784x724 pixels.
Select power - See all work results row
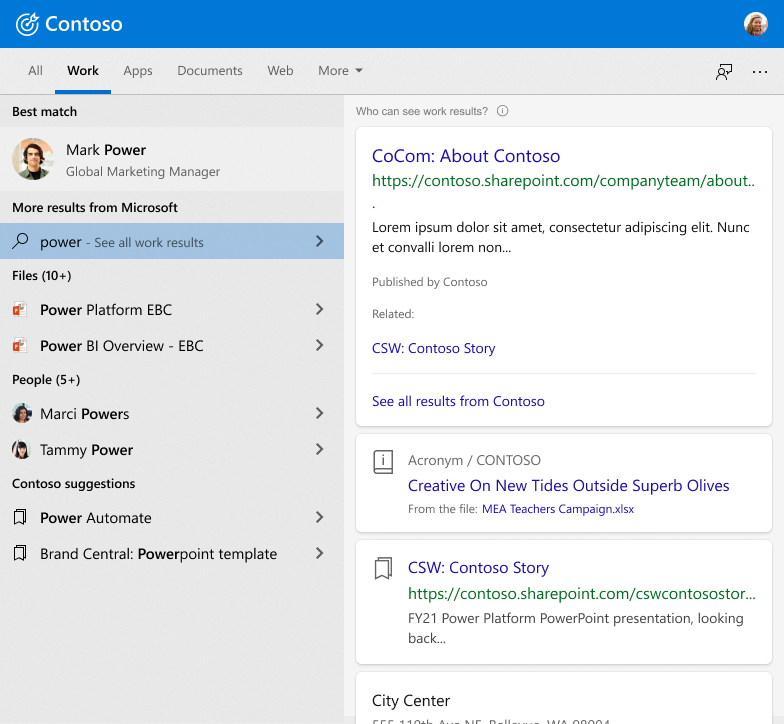click(172, 241)
